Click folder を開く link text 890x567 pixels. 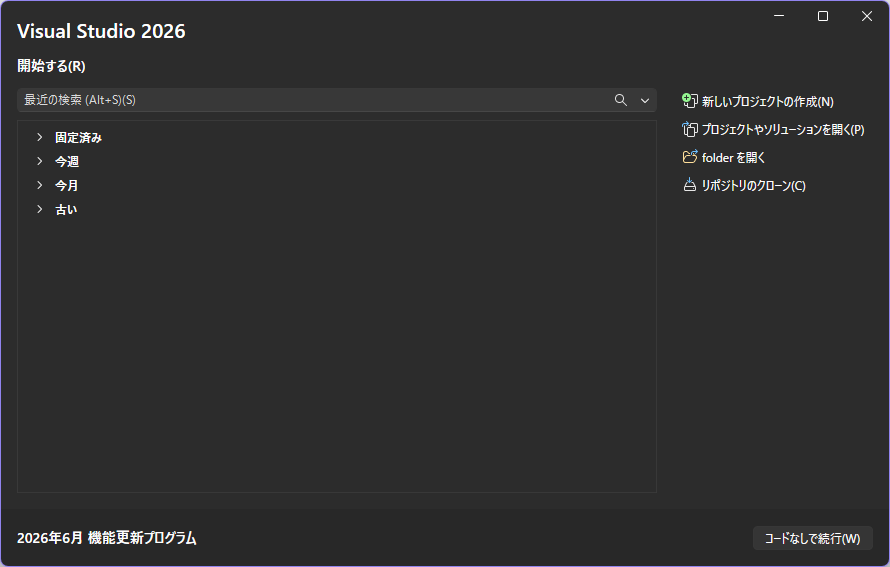(733, 158)
